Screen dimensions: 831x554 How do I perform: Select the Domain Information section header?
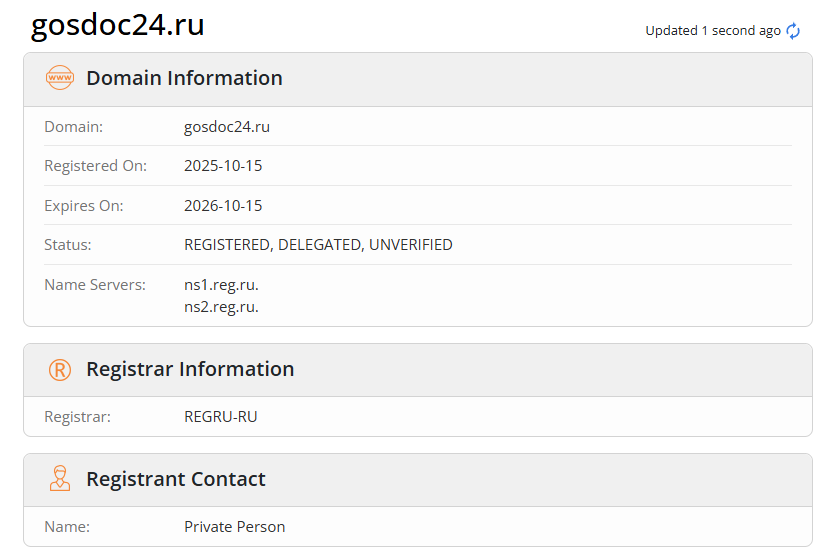coord(184,78)
